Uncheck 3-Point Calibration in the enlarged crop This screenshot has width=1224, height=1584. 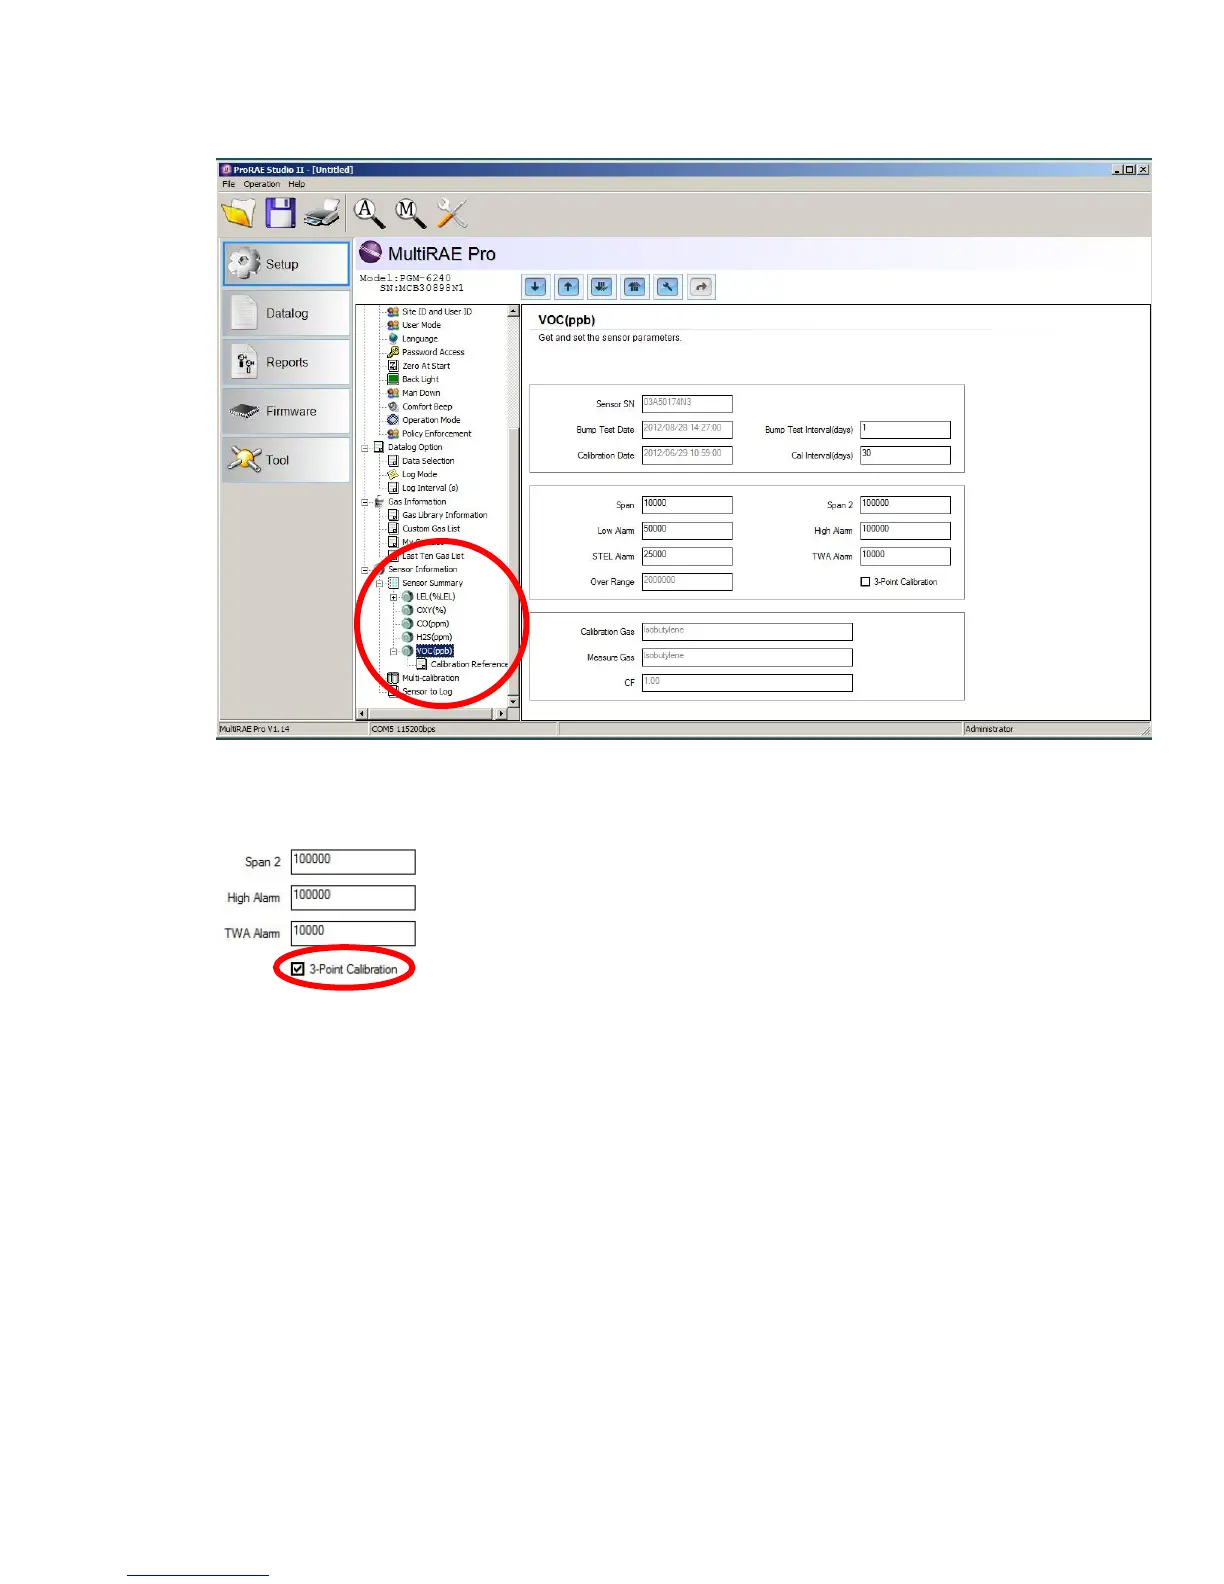[x=298, y=969]
